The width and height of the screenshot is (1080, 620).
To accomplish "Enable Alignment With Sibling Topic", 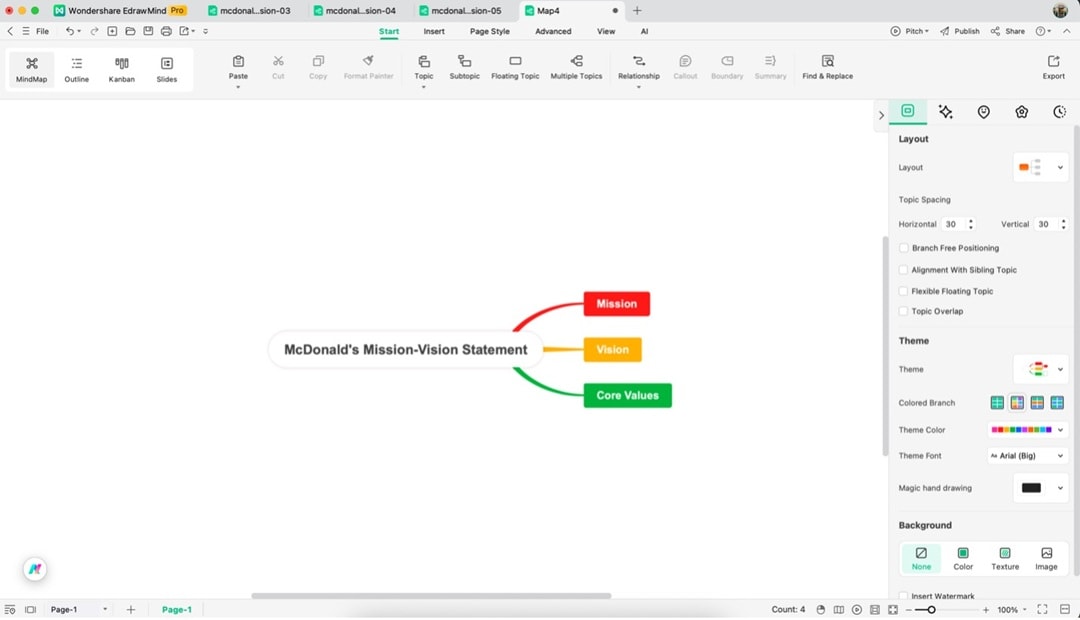I will tap(904, 270).
